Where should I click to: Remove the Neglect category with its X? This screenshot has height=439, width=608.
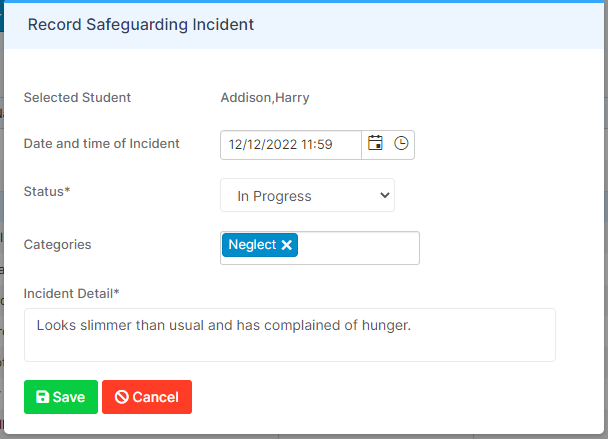(287, 245)
